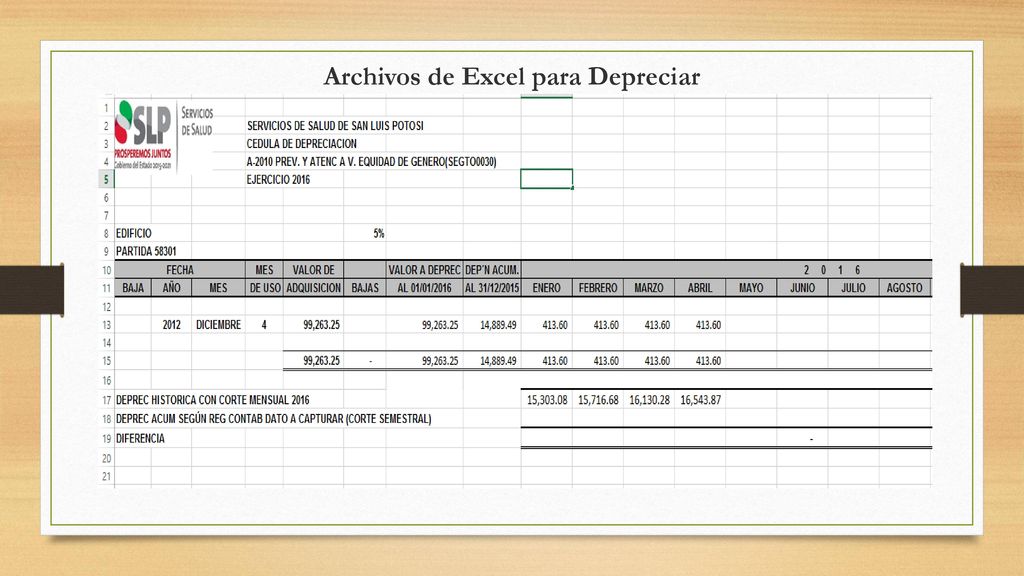Click 'DEPREC ACUM SEGÚN REG CONTAB' label in row 18

pyautogui.click(x=274, y=419)
